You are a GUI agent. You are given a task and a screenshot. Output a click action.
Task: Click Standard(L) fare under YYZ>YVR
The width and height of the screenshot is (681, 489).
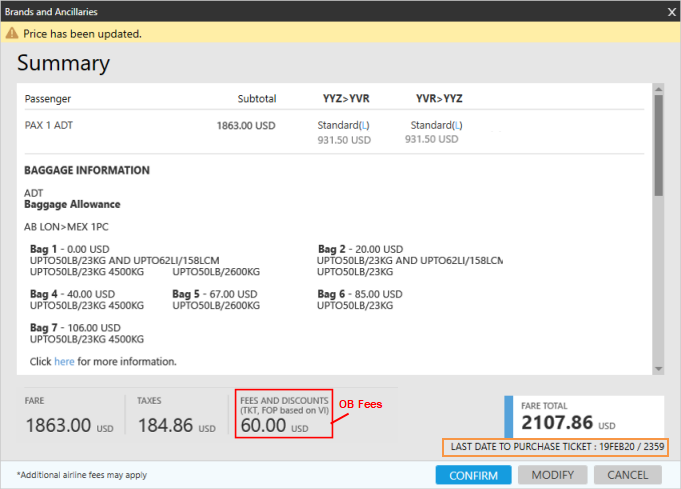point(344,125)
